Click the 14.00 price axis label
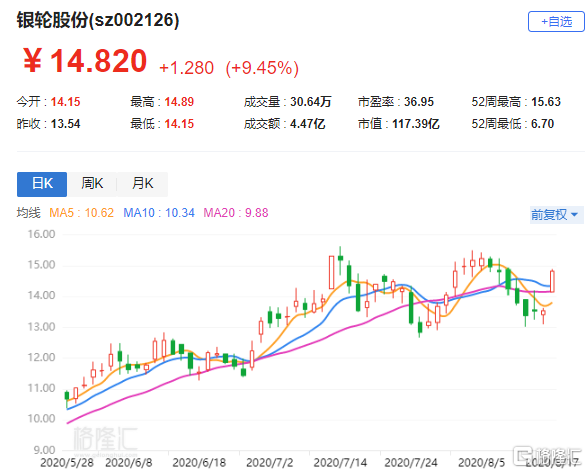The image size is (588, 473). [x=41, y=296]
